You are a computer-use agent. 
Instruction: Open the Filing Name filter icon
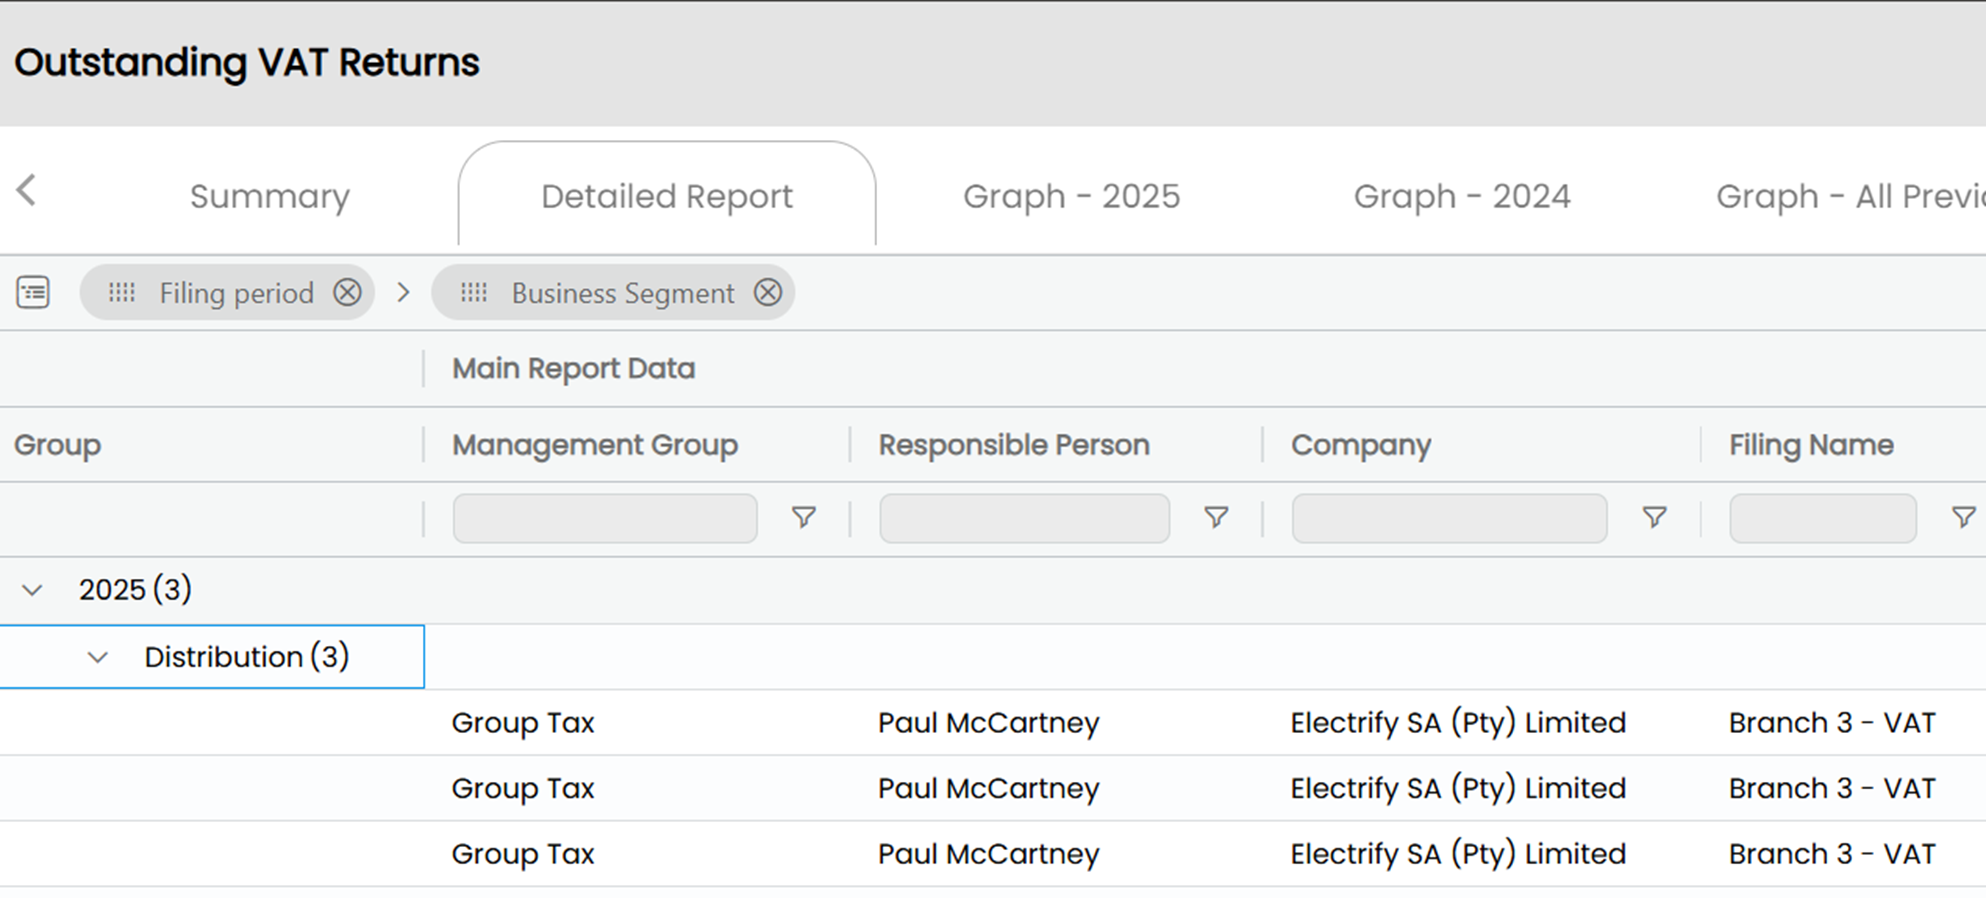point(1963,517)
